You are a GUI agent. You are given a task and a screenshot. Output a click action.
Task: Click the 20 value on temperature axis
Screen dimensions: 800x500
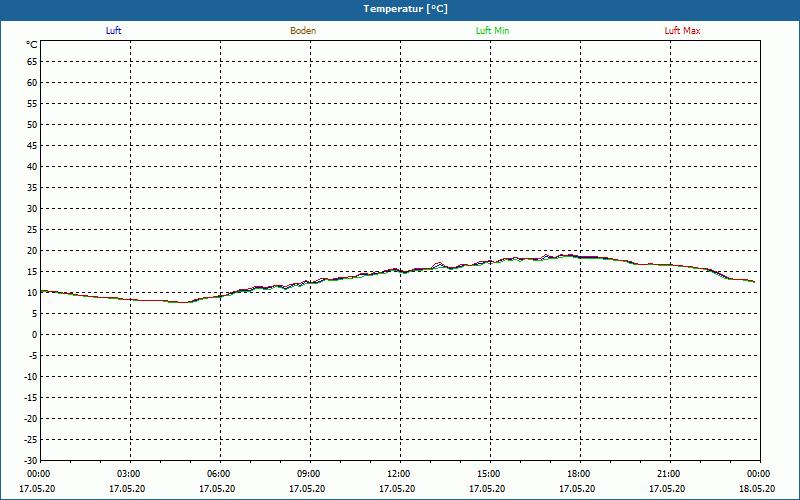[x=32, y=251]
